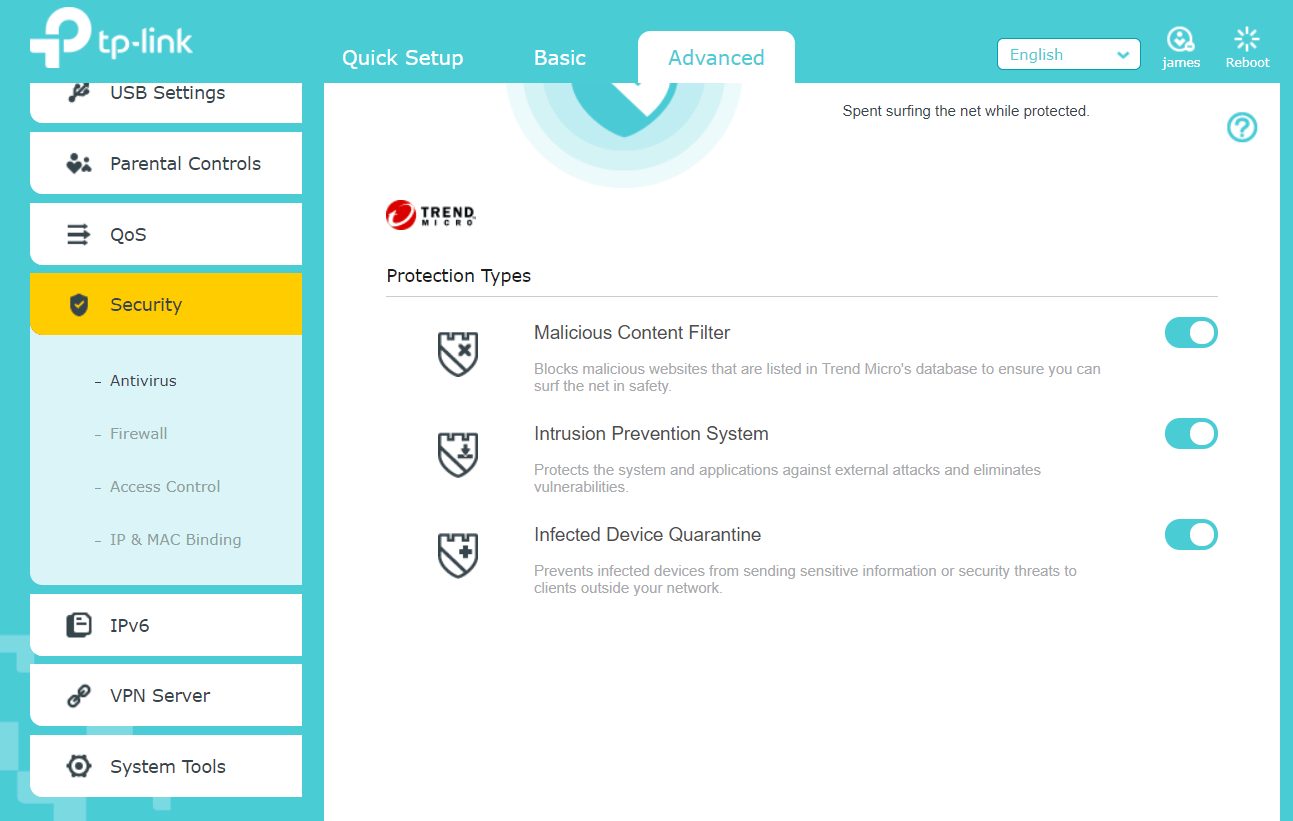Go to IP & MAC Binding
Screen dimensions: 1293x821
click(175, 540)
